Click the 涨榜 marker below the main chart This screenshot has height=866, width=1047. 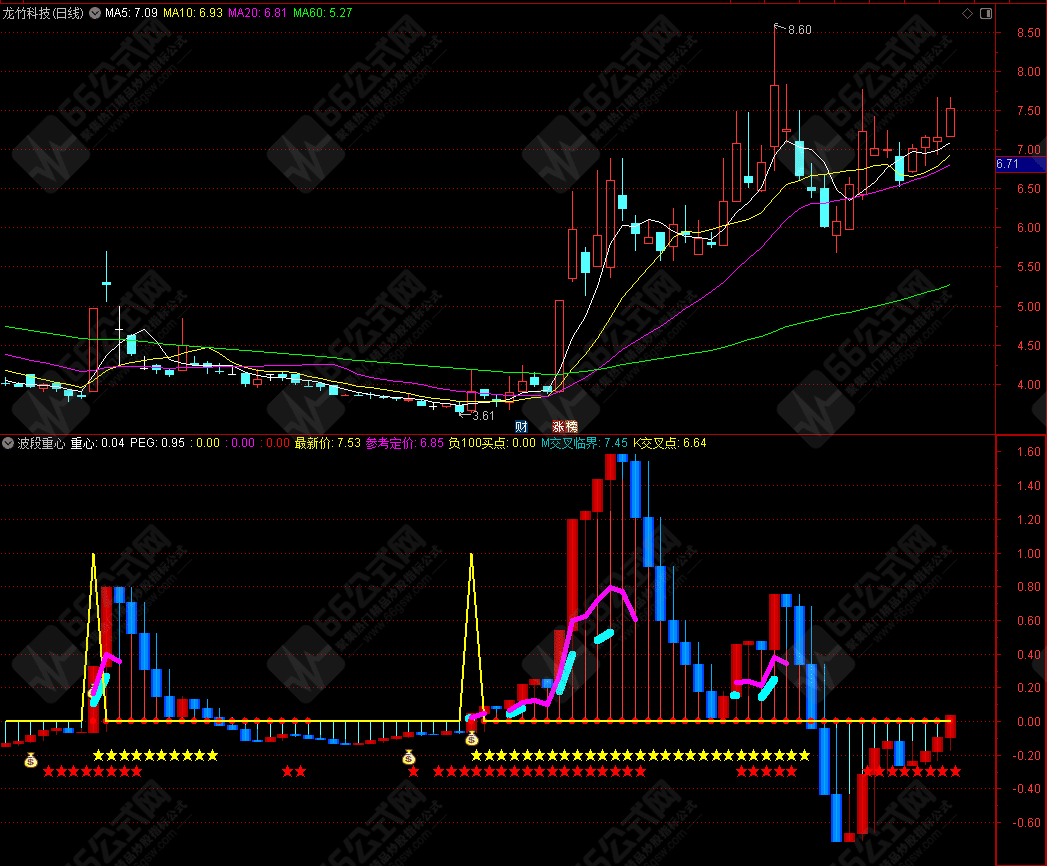[x=565, y=426]
